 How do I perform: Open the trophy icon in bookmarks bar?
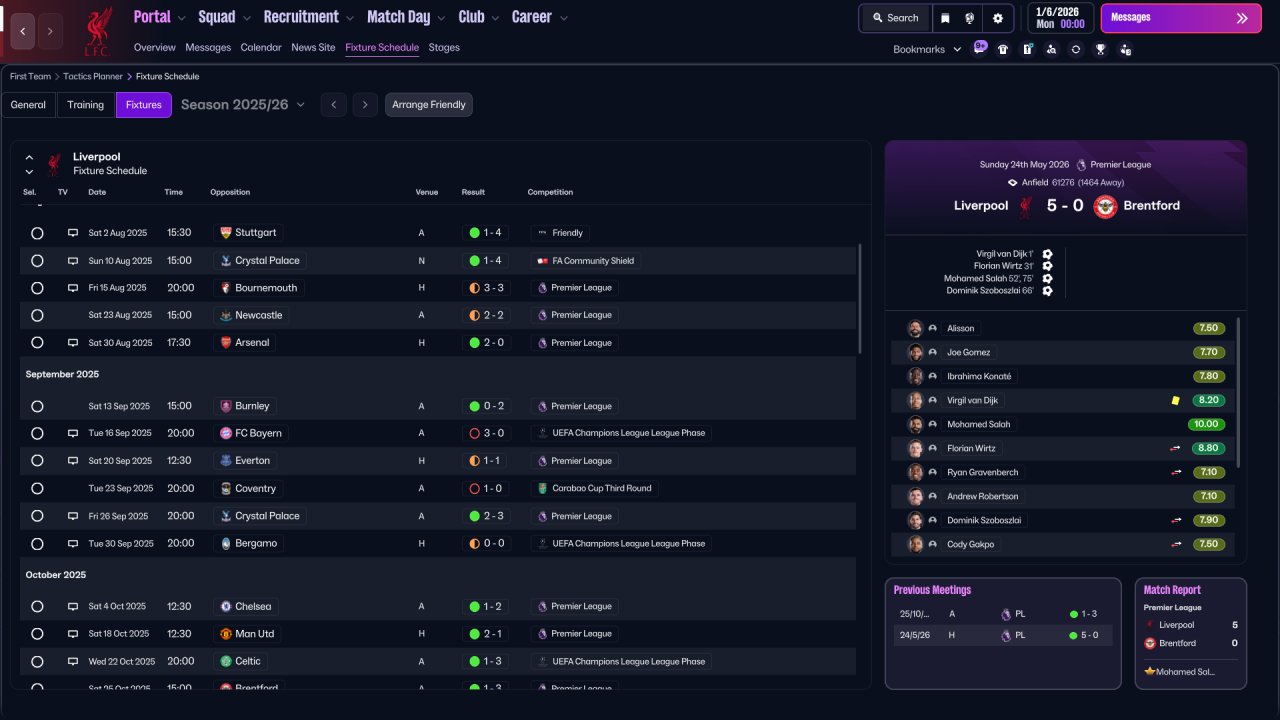coord(1101,49)
